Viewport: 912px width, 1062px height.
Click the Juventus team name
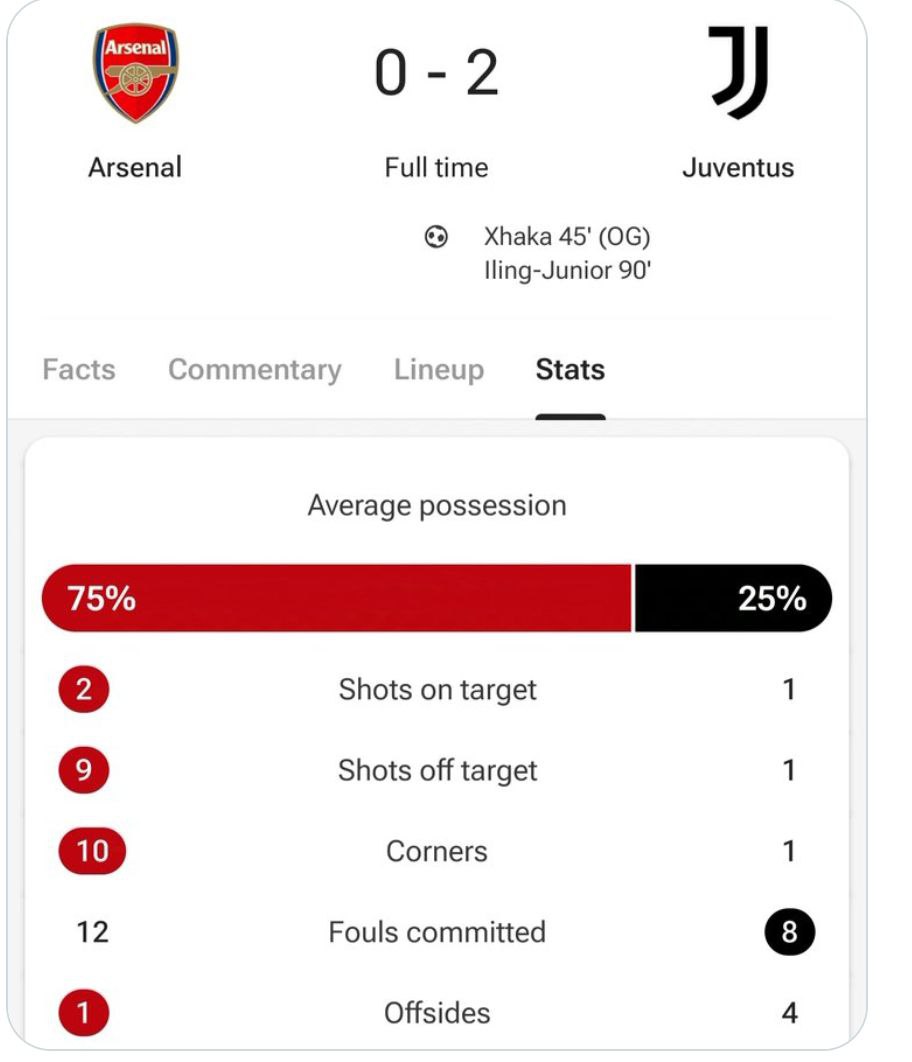738,167
